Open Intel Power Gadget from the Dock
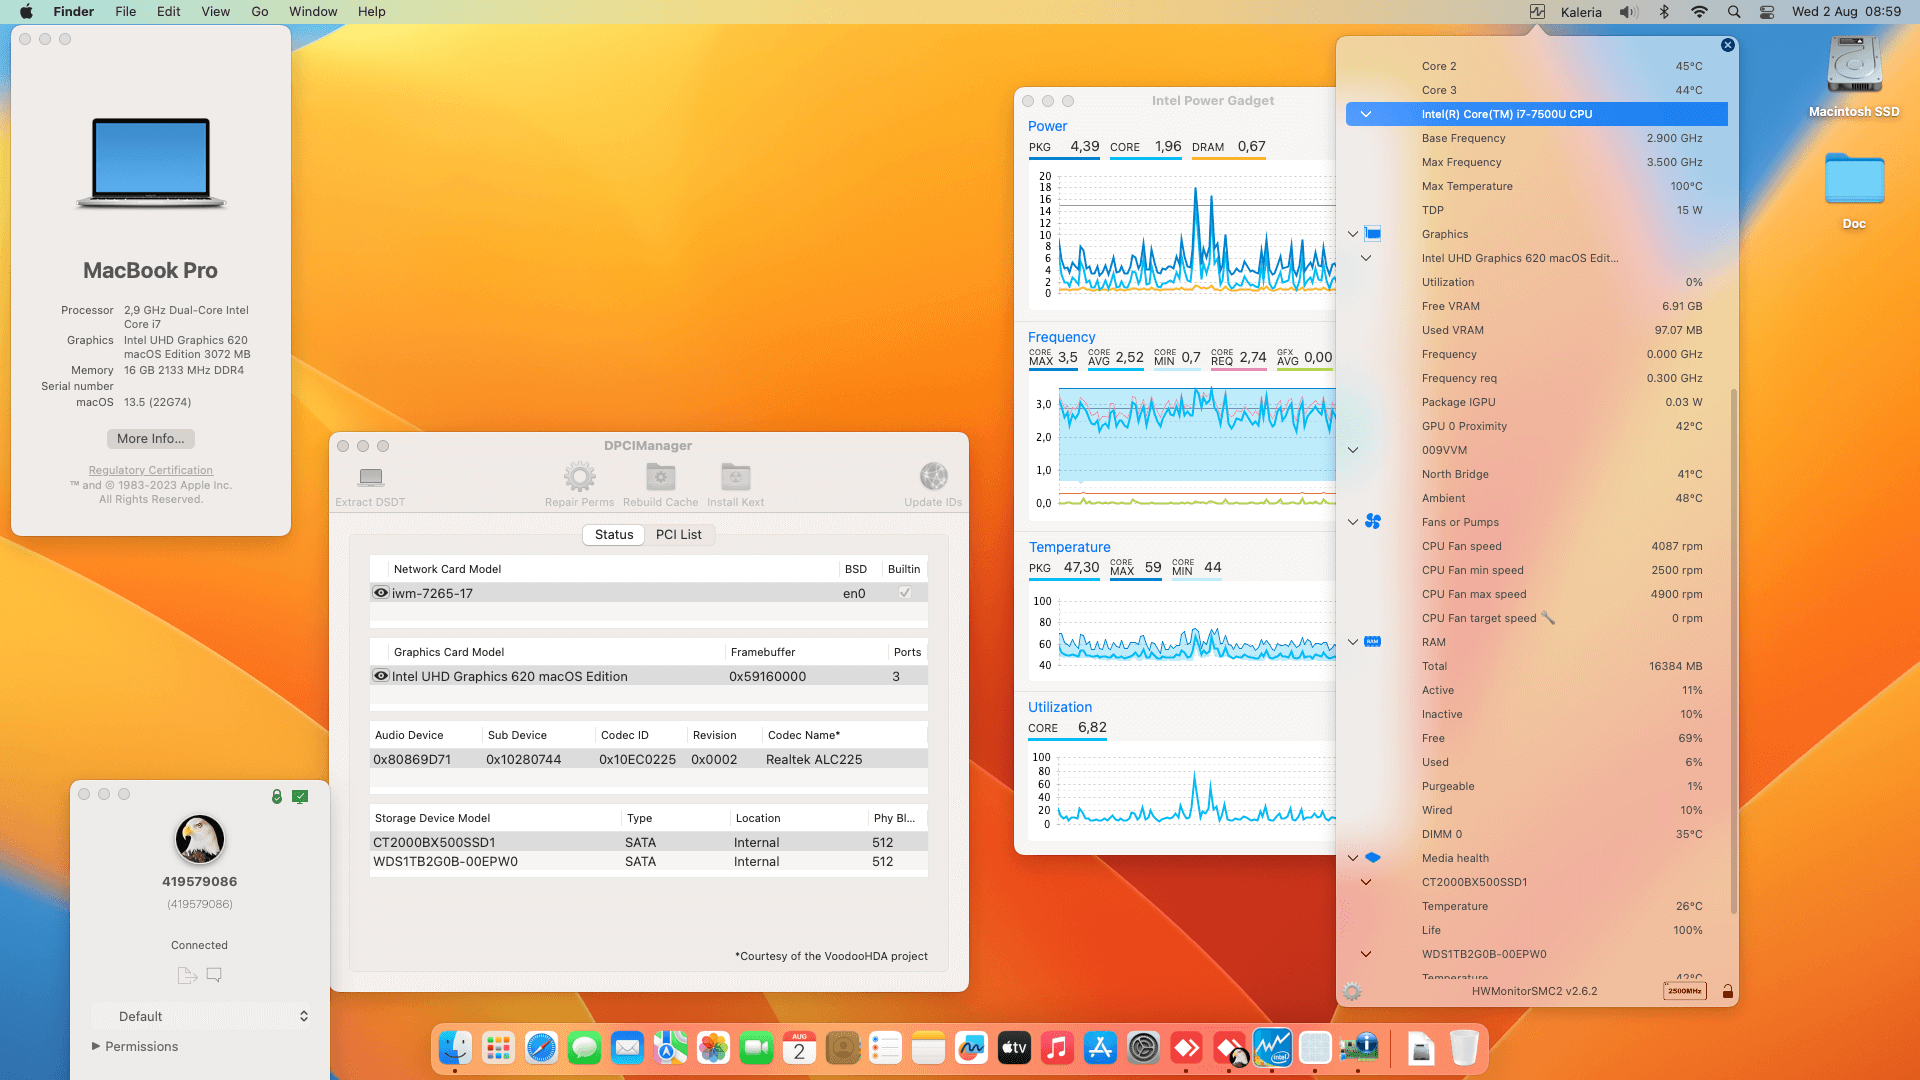 pyautogui.click(x=1272, y=1047)
